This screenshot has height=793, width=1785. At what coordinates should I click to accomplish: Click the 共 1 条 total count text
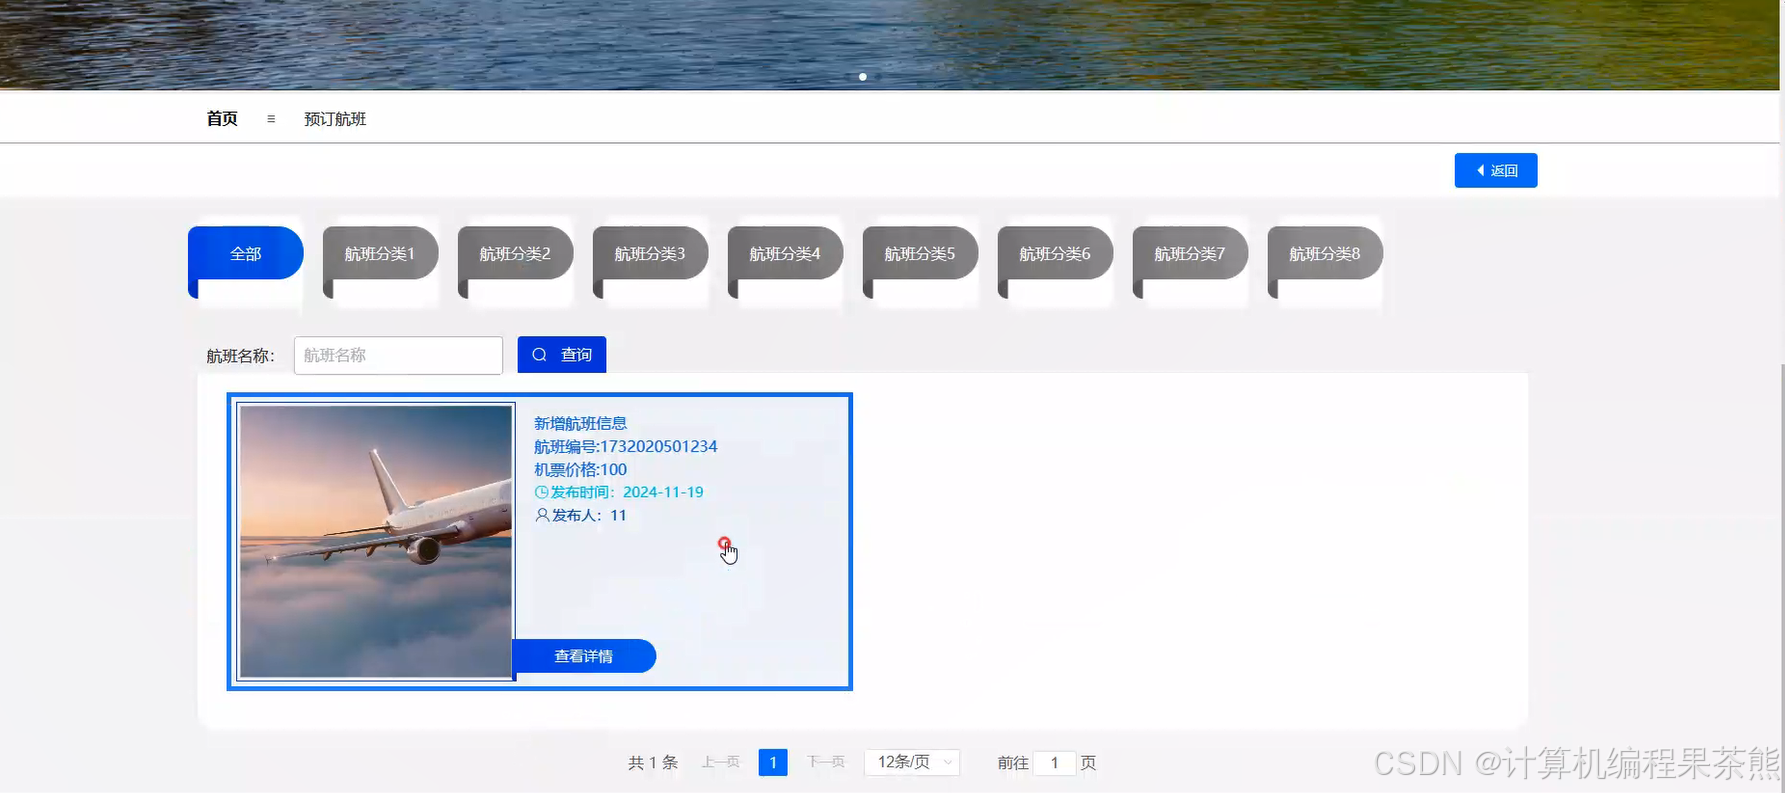click(653, 763)
